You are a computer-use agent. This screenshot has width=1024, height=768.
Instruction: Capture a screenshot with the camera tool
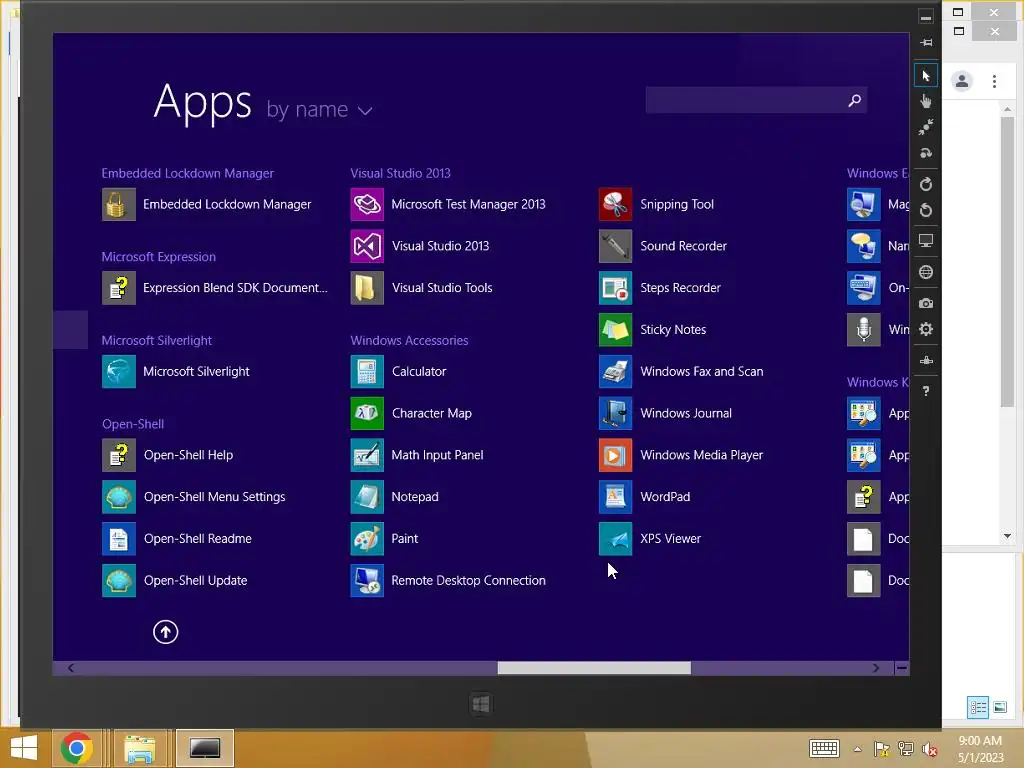coord(926,304)
